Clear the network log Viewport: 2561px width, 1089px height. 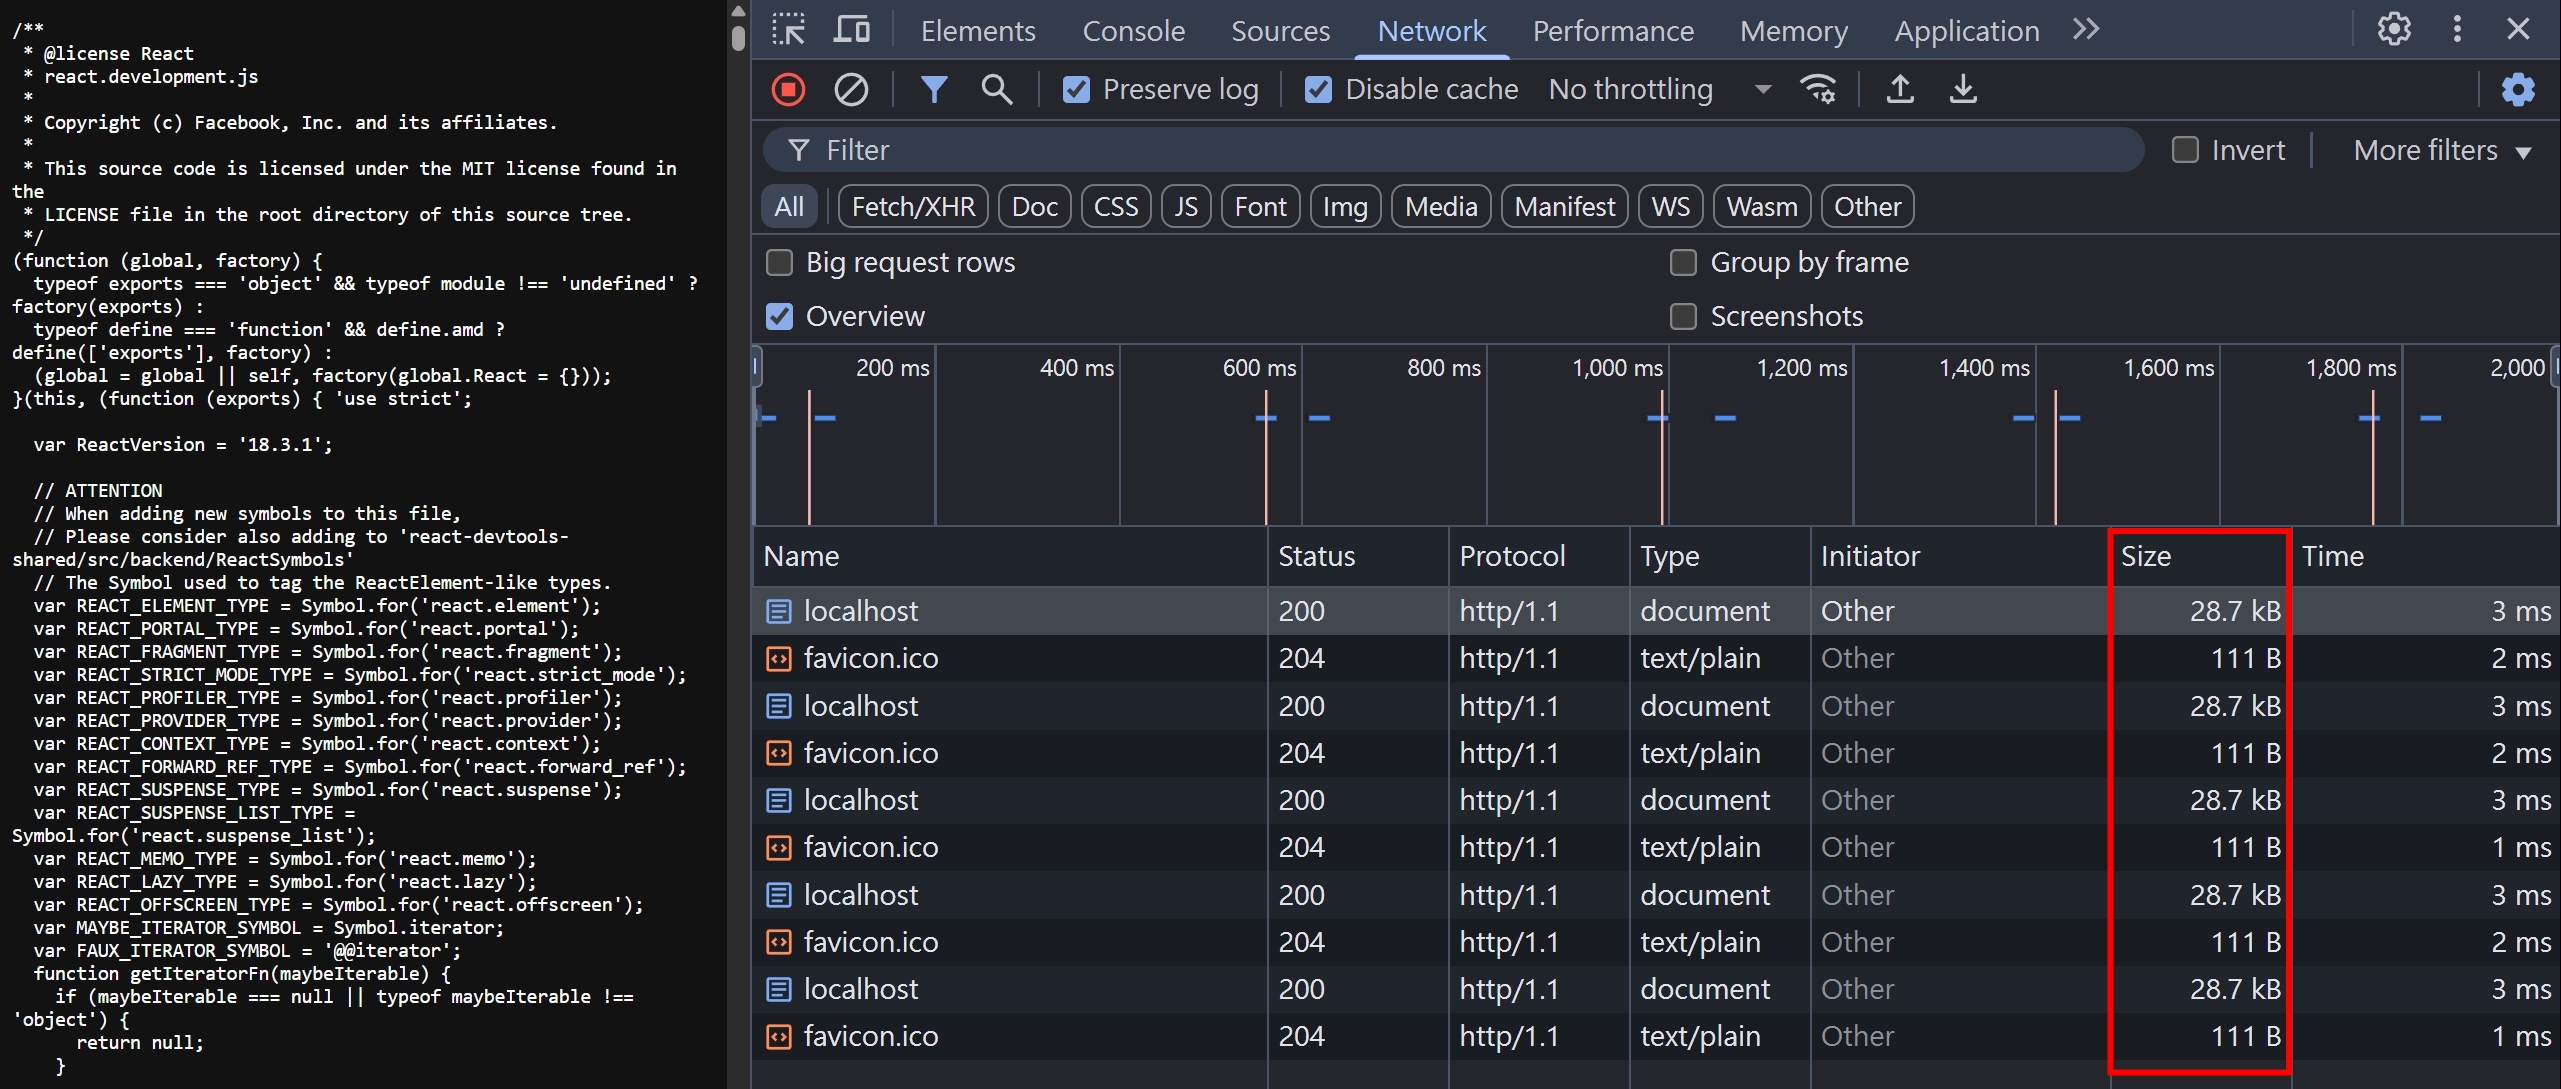point(851,90)
